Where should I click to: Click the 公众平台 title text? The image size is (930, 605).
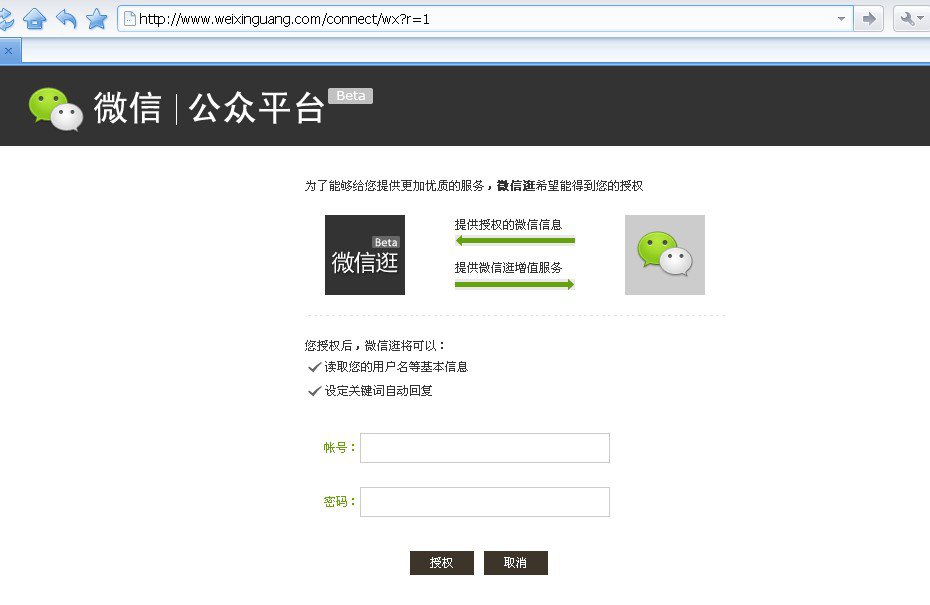[256, 108]
